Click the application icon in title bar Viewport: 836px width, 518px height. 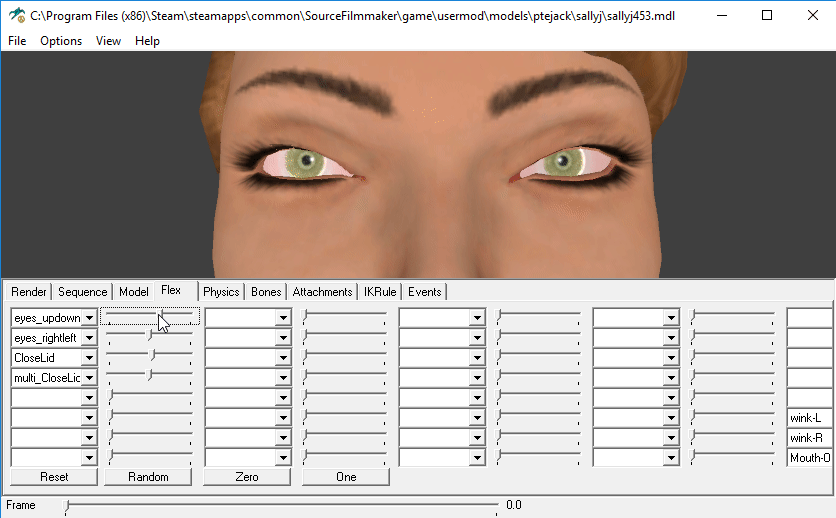[x=17, y=15]
